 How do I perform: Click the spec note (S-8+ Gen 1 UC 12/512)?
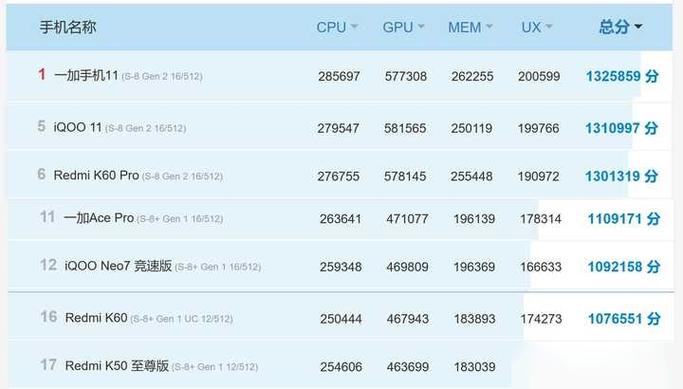[x=182, y=319]
